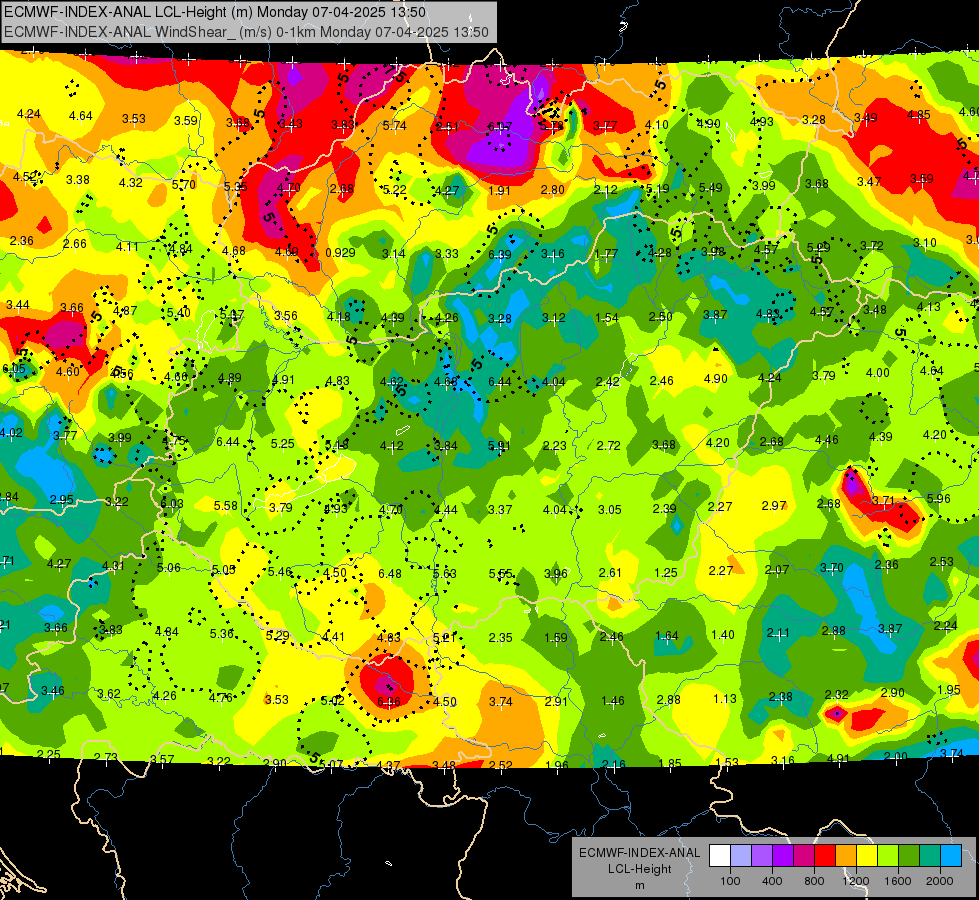Select the dark green legend swatch

[x=909, y=855]
